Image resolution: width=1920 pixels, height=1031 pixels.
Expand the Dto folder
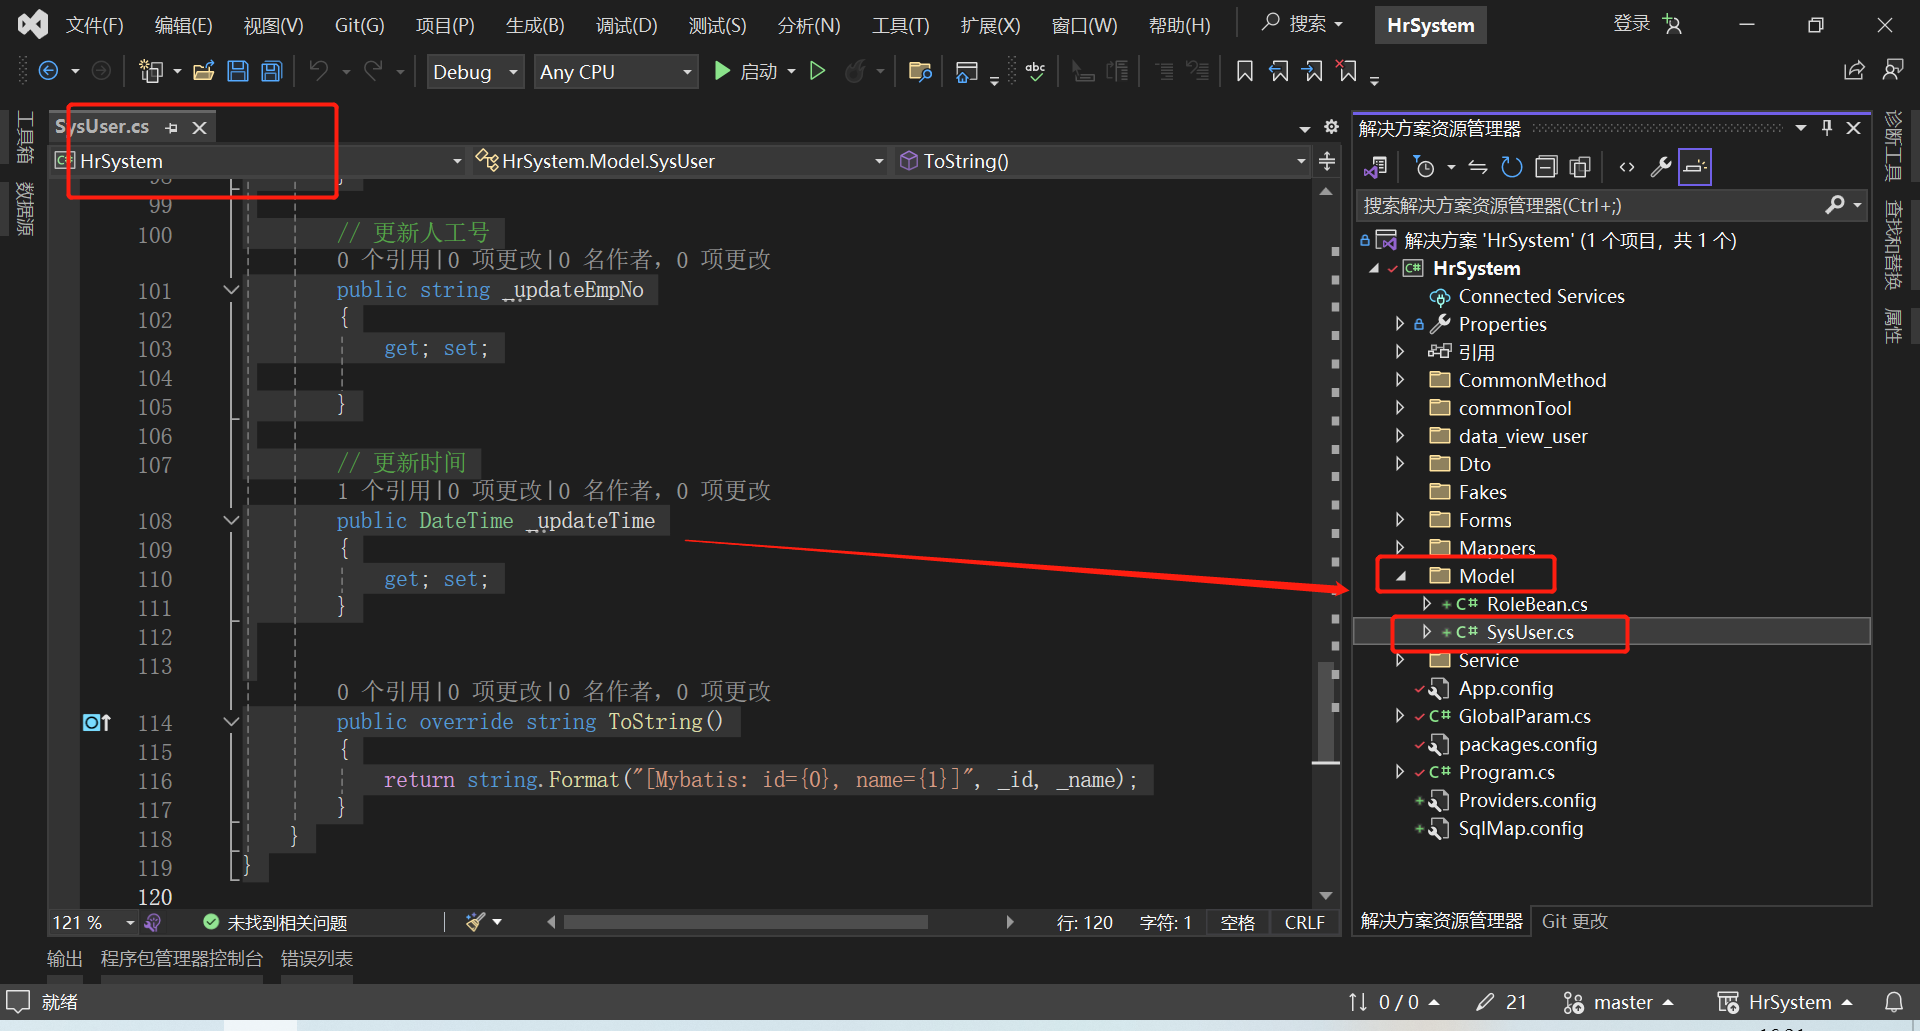[x=1399, y=463]
